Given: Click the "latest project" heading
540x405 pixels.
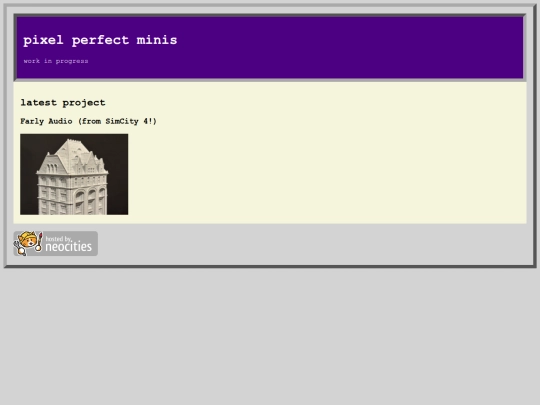Looking at the screenshot, I should (63, 103).
